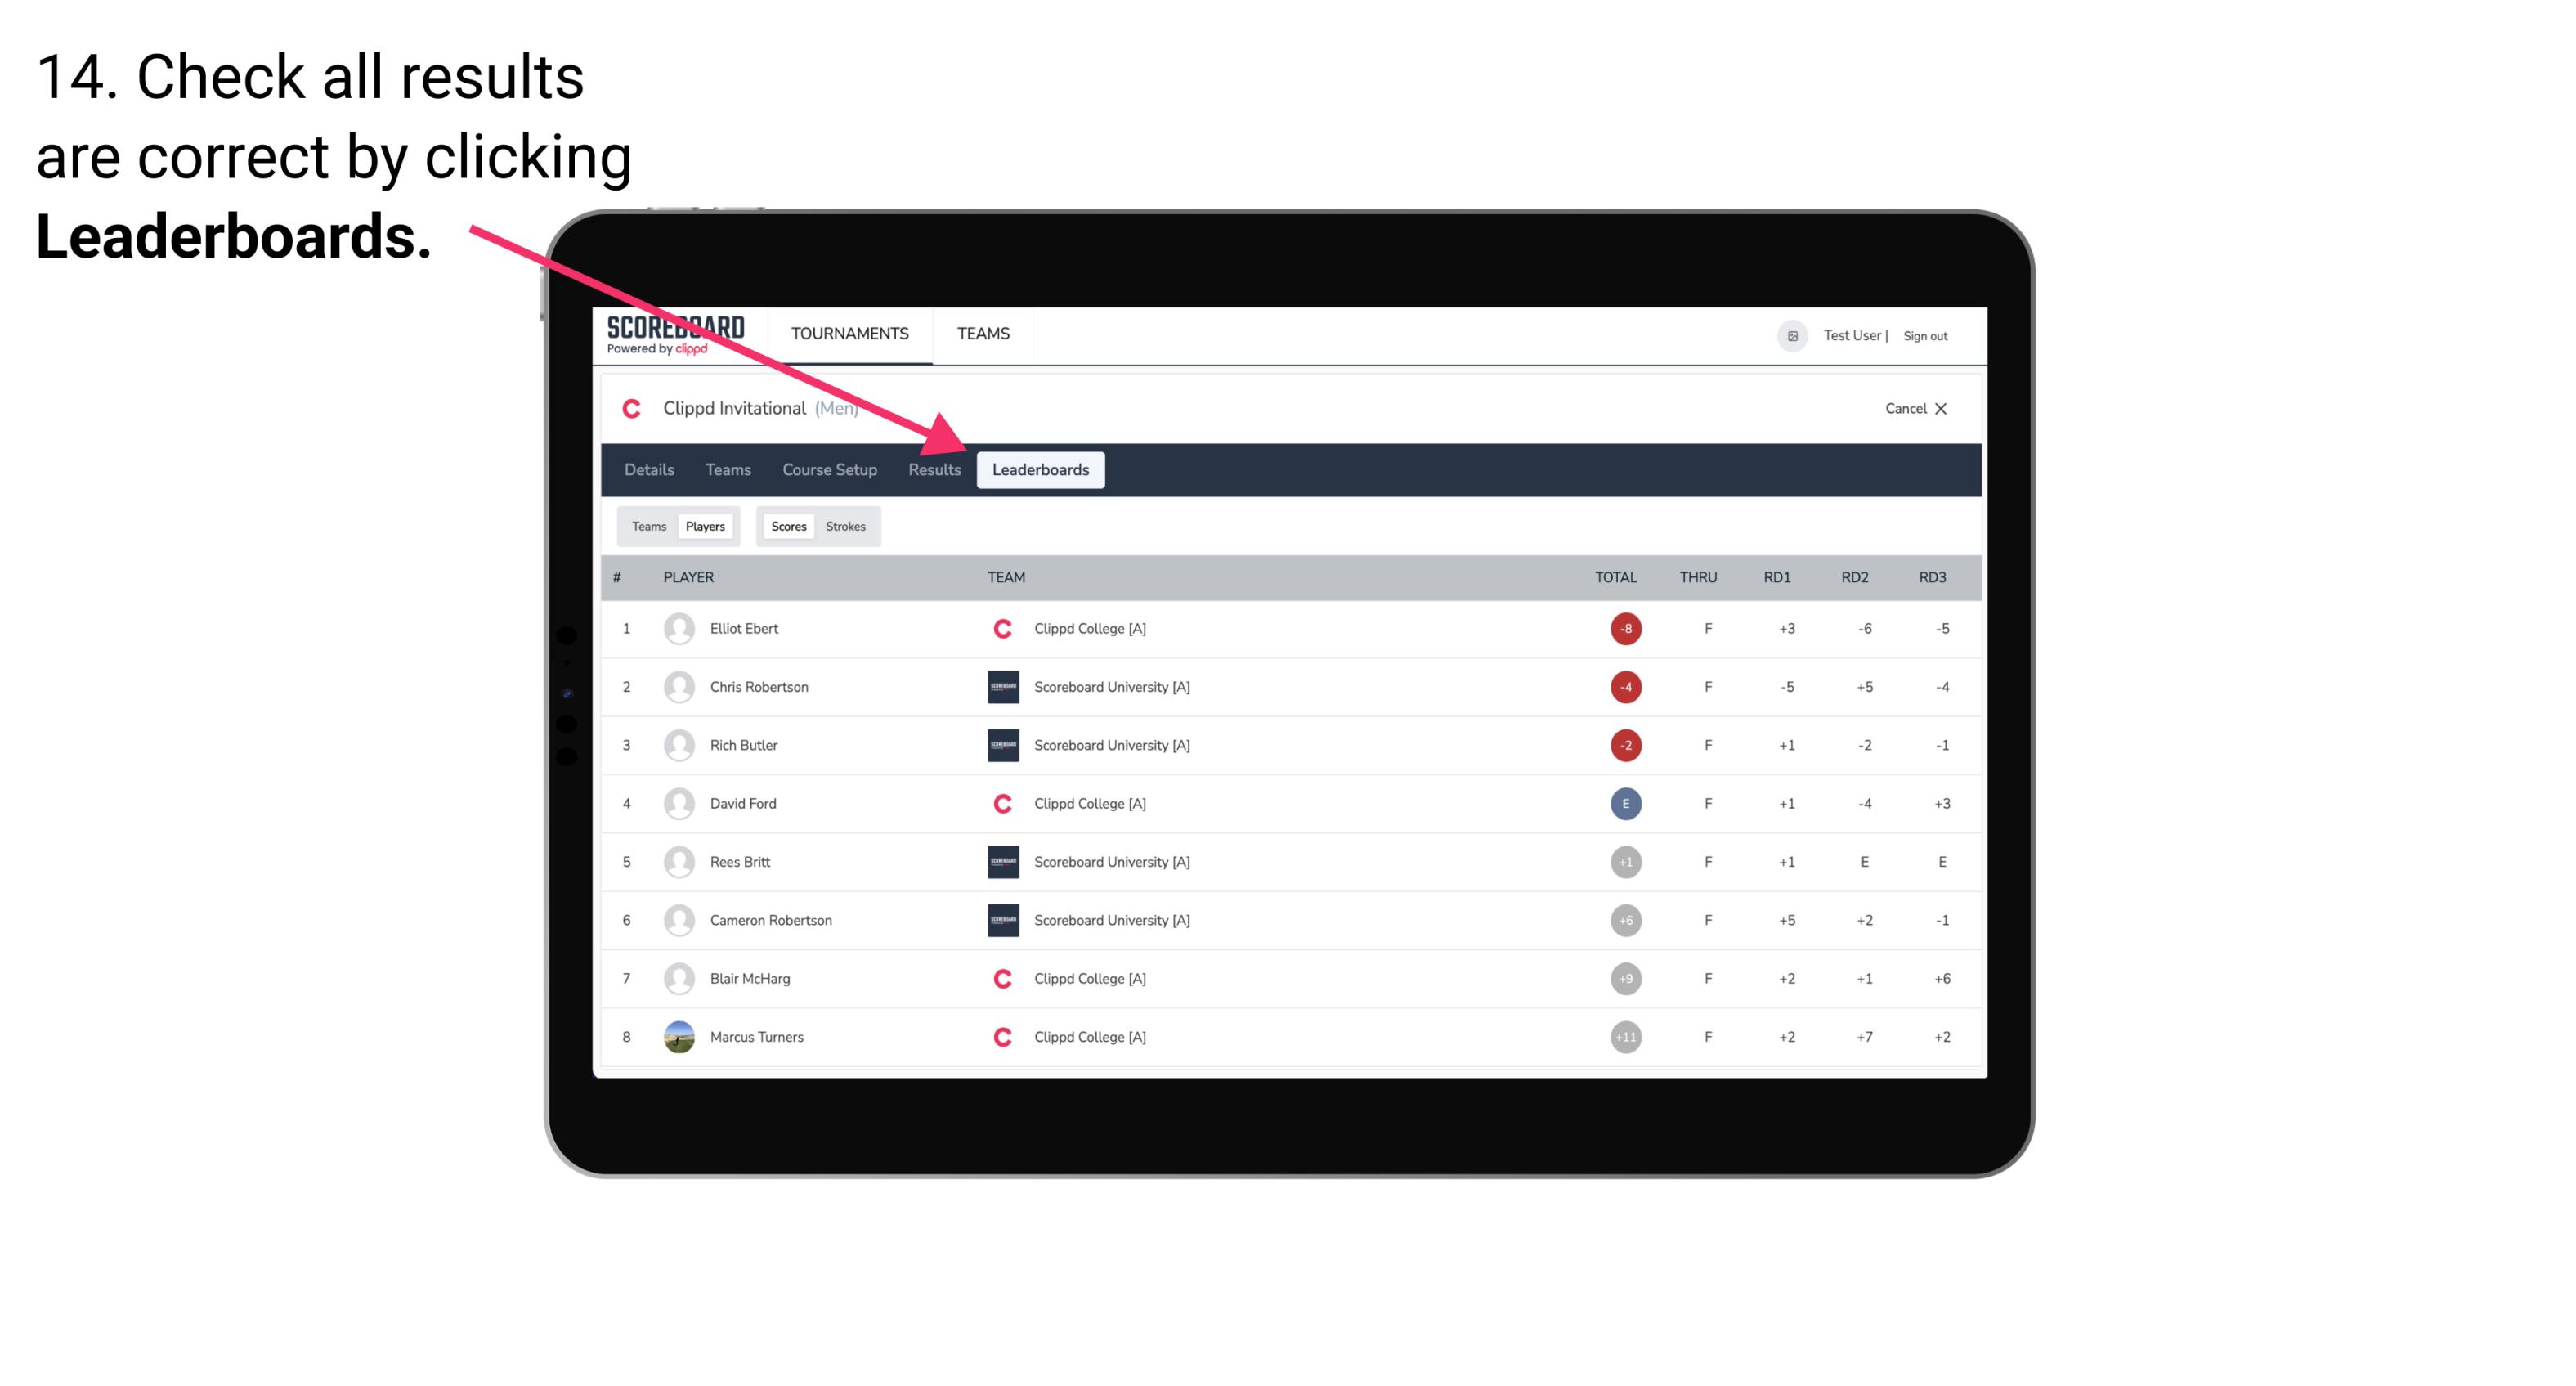Toggle the Teams view filter

tap(645, 526)
